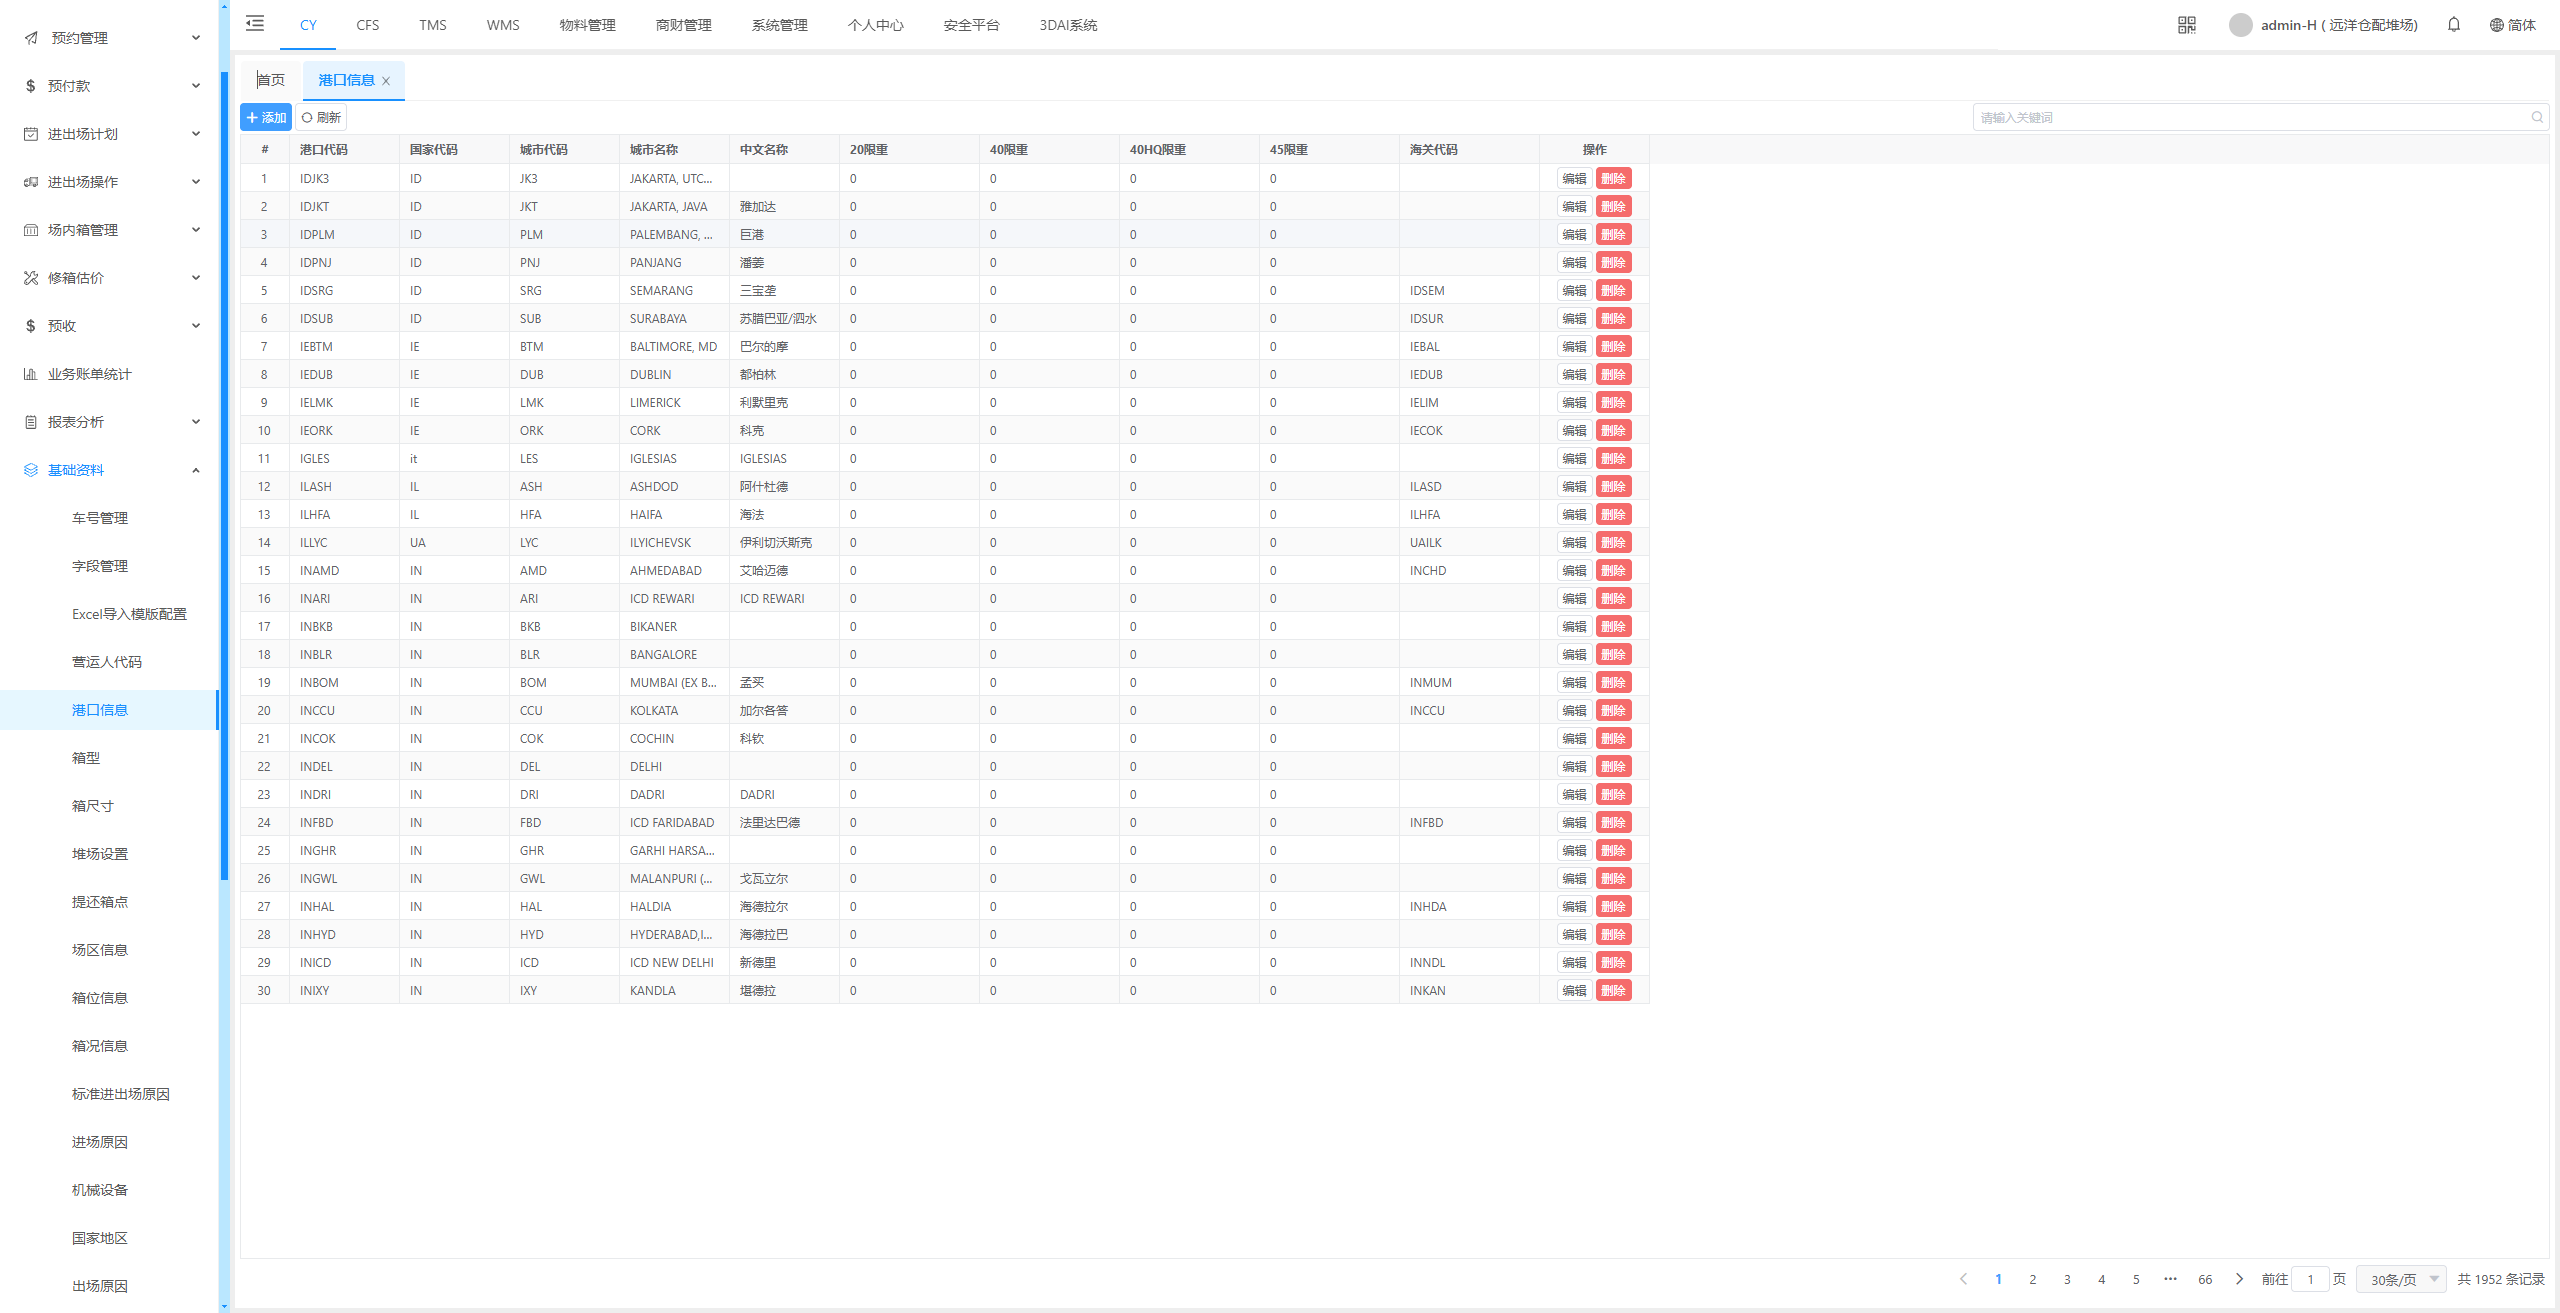
Task: Click the search magnifier icon
Action: tap(2537, 118)
